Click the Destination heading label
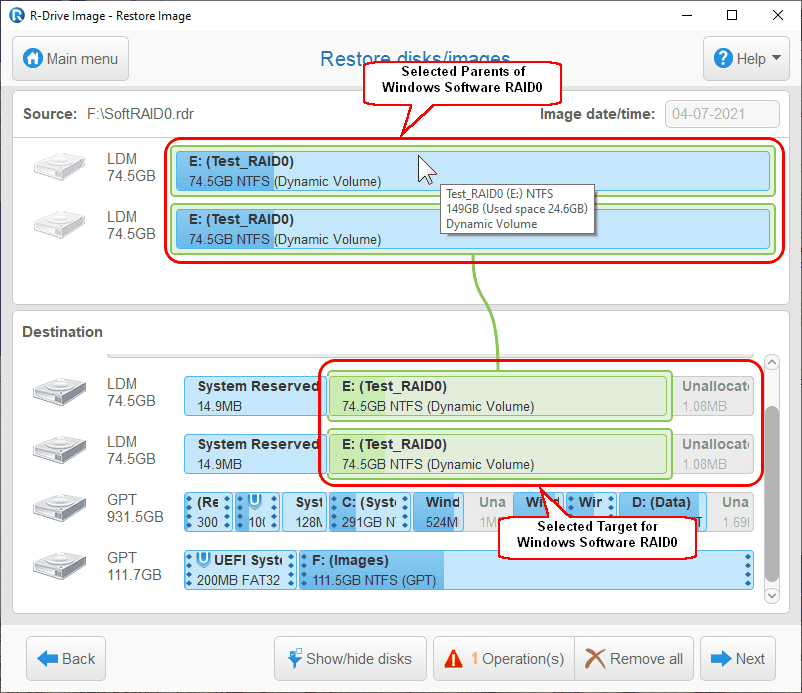 [62, 332]
